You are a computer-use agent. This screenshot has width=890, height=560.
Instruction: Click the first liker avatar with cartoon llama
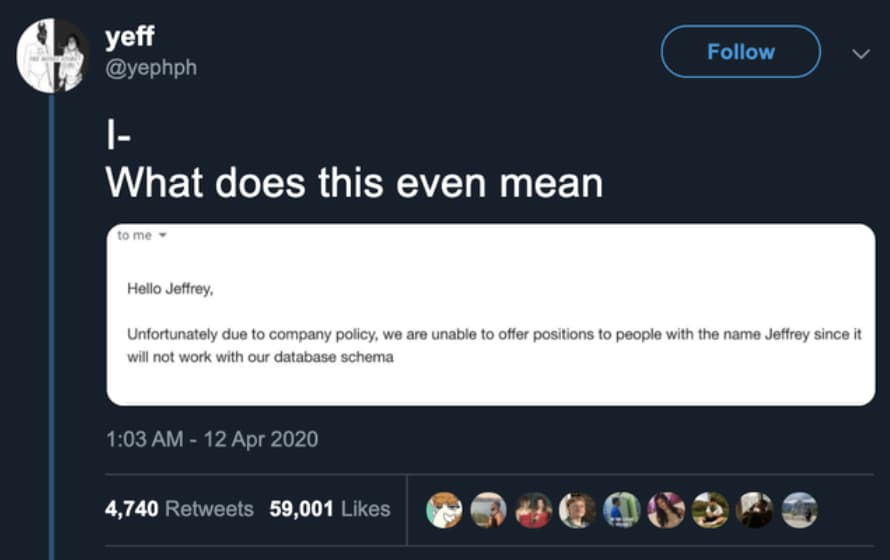point(444,509)
